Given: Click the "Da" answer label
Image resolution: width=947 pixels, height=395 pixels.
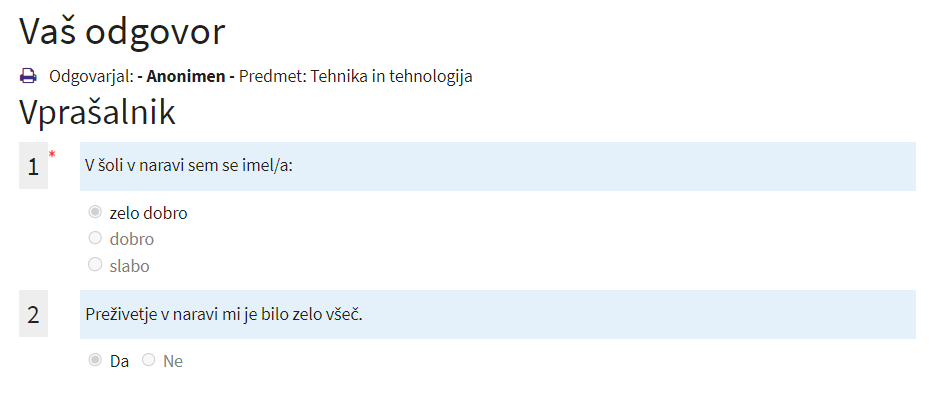Looking at the screenshot, I should [119, 362].
